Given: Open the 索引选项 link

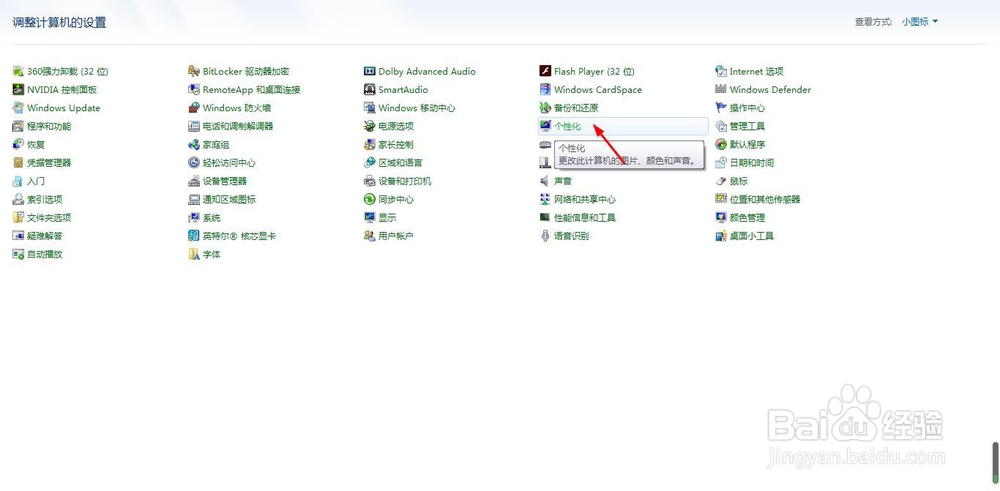Looking at the screenshot, I should coord(45,200).
